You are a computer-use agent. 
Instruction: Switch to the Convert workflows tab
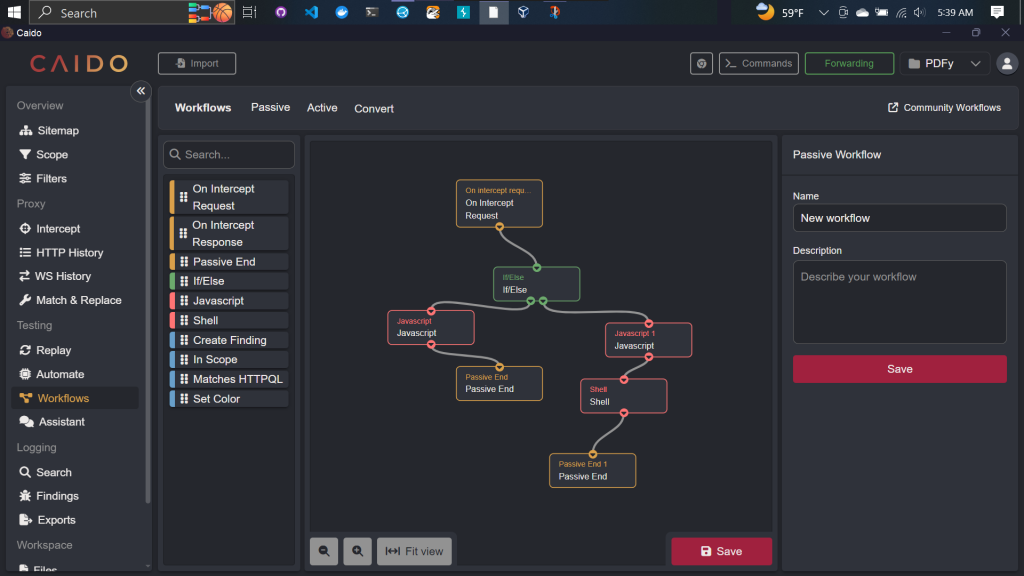pos(374,108)
